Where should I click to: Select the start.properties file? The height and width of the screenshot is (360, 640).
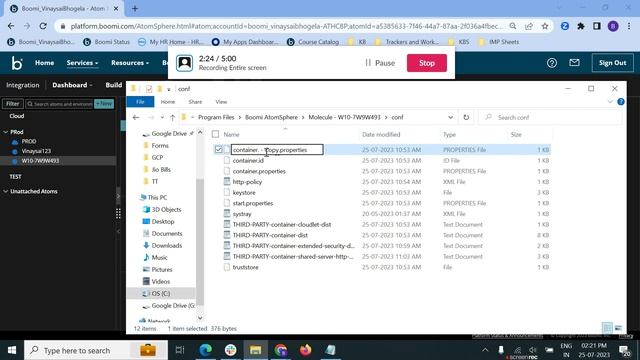253,203
